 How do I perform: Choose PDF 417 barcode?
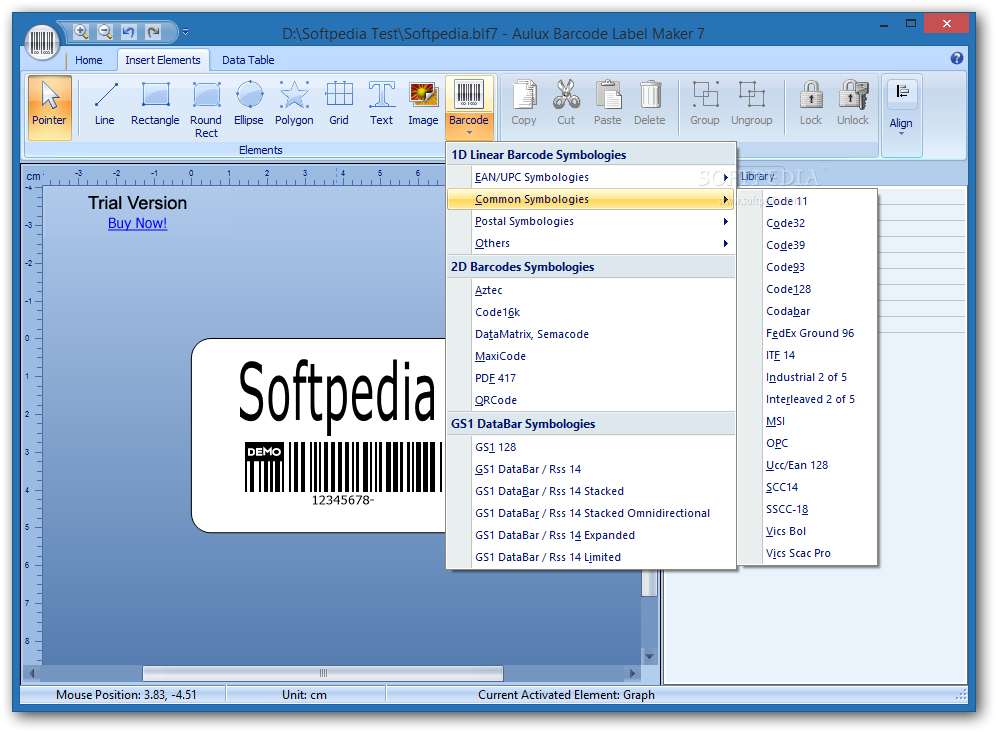[x=591, y=378]
